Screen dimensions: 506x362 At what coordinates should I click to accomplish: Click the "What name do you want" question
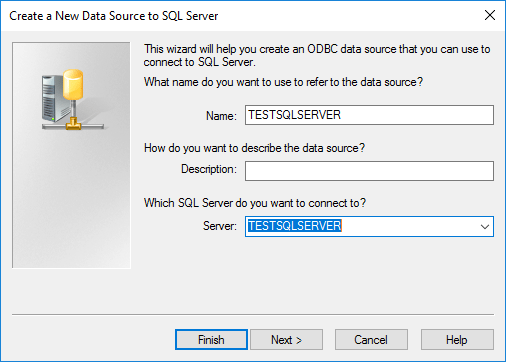click(283, 82)
